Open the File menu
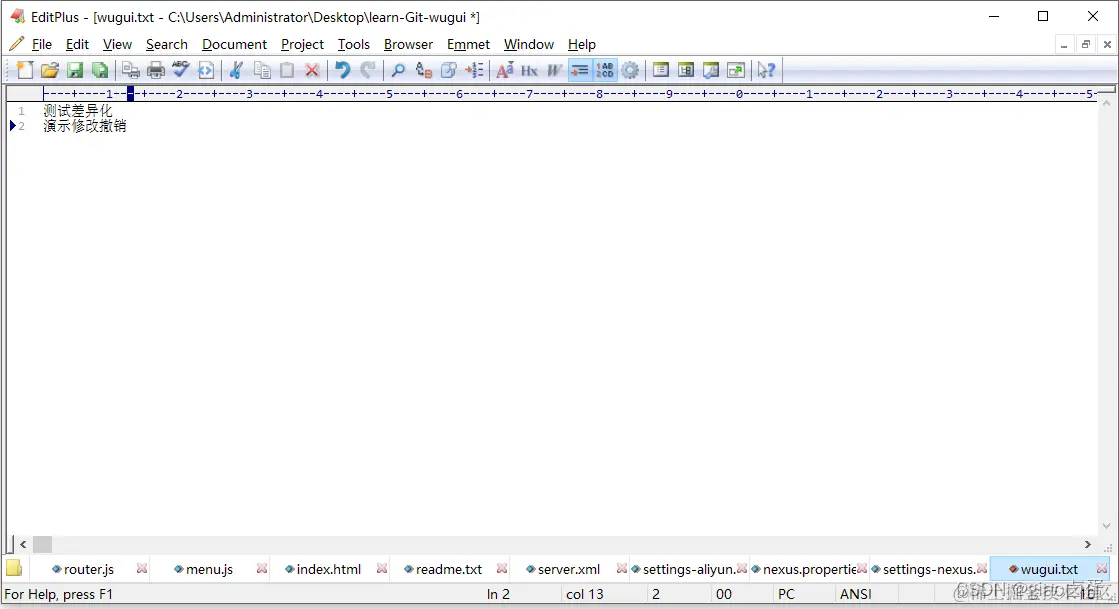 pyautogui.click(x=41, y=44)
